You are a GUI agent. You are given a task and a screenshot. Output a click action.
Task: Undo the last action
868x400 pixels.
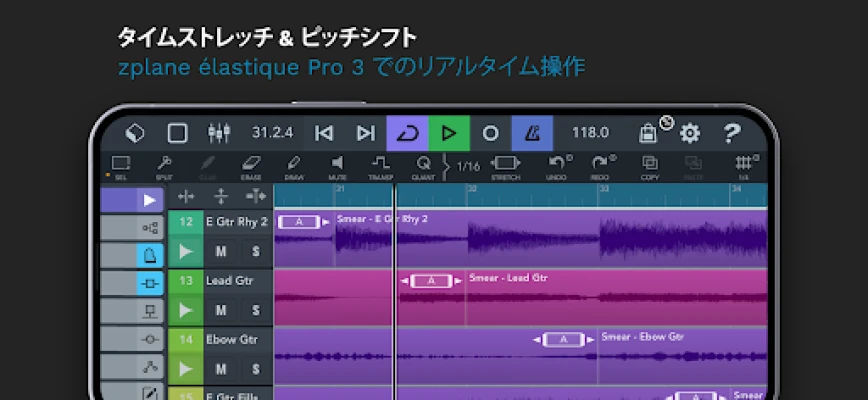[559, 164]
